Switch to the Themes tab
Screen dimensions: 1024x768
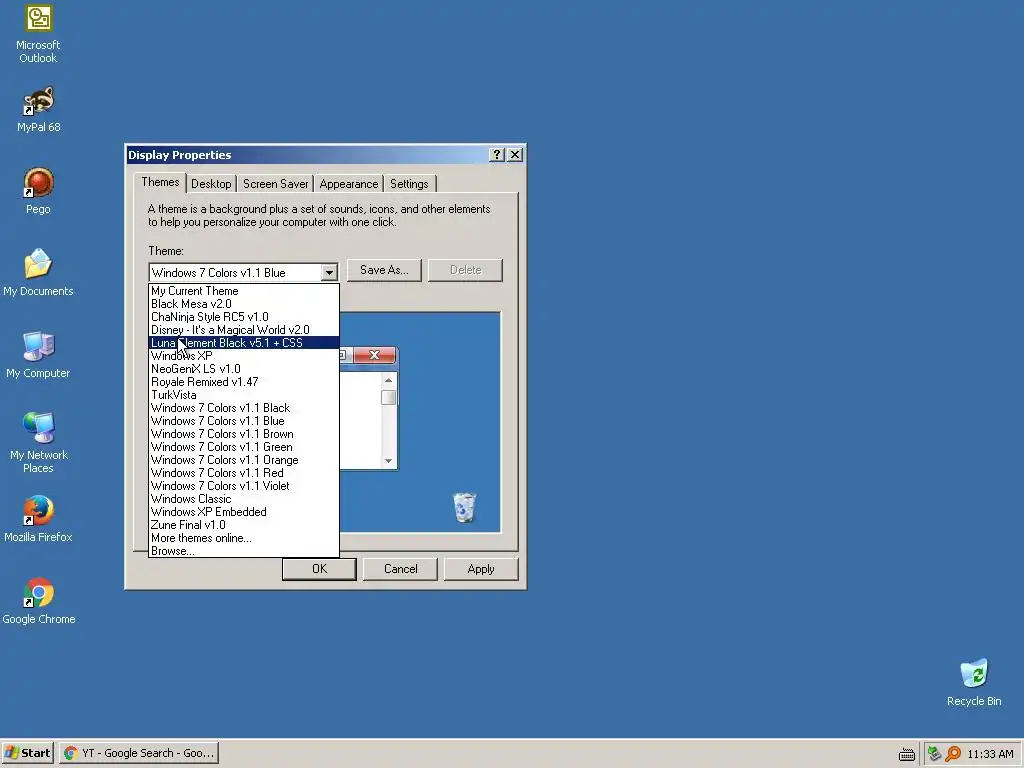tap(160, 182)
